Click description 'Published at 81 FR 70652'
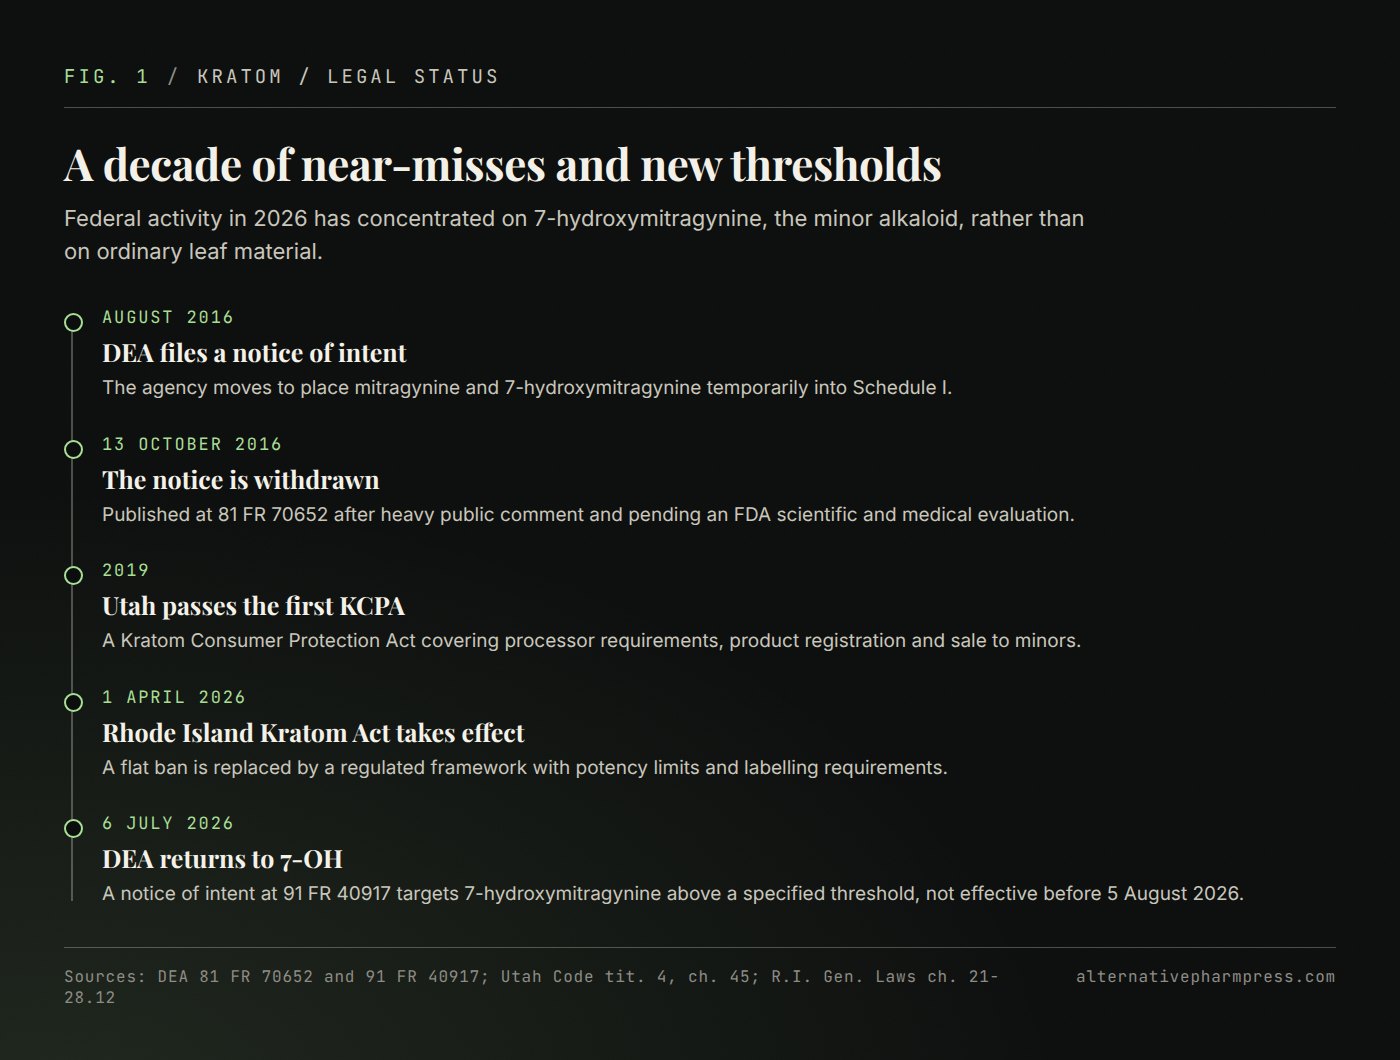 (x=588, y=515)
